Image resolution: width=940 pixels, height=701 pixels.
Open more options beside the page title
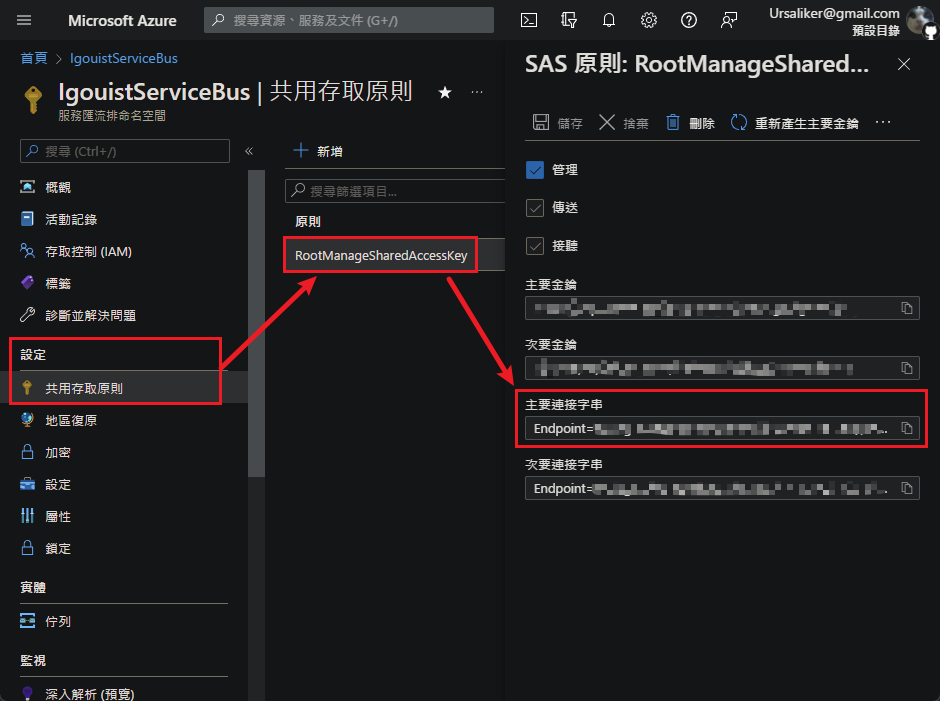[x=477, y=92]
